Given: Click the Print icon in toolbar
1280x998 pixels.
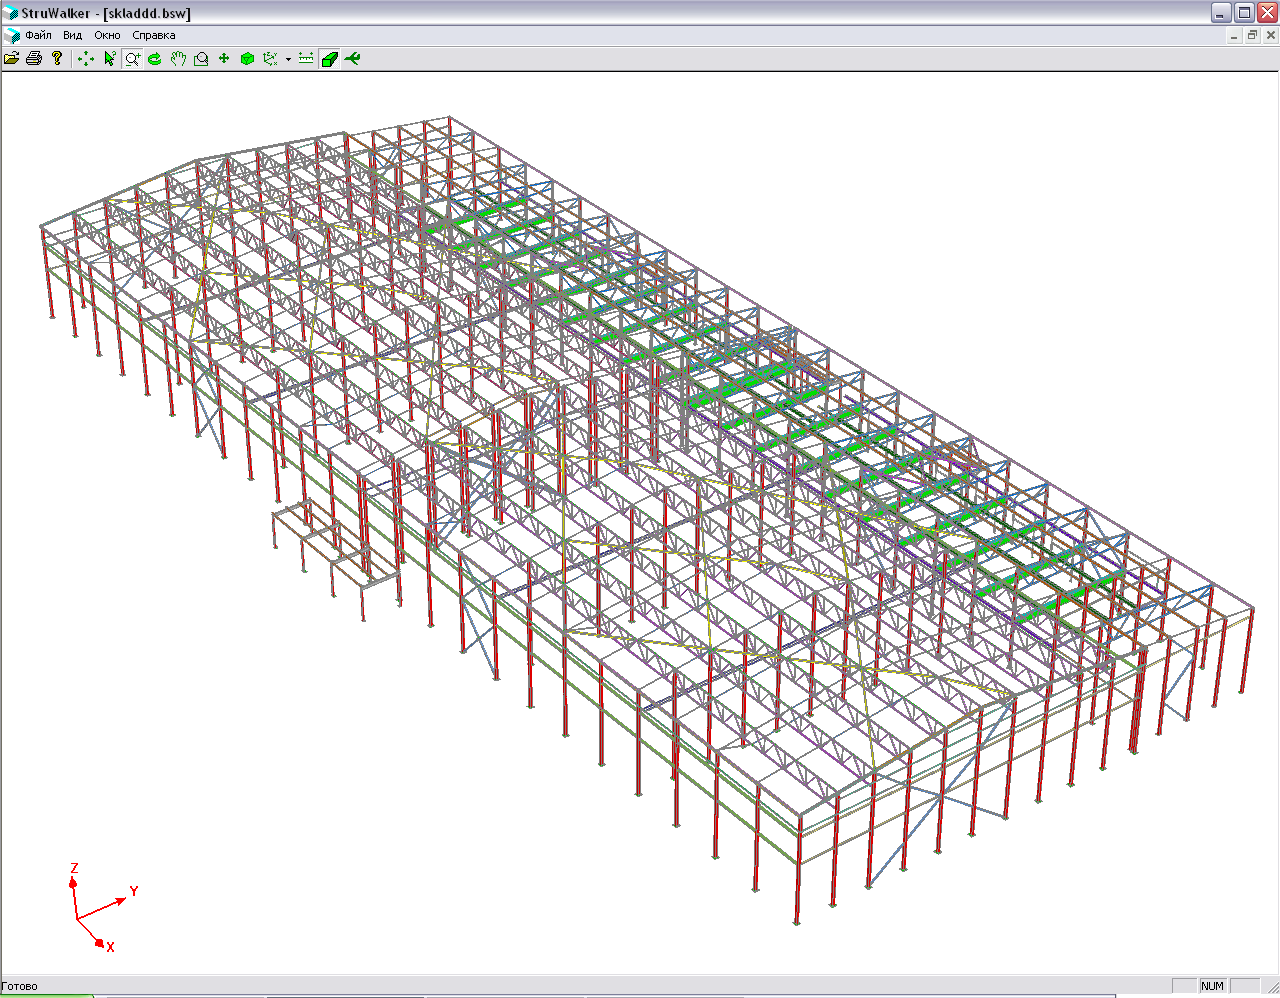Looking at the screenshot, I should pyautogui.click(x=34, y=59).
